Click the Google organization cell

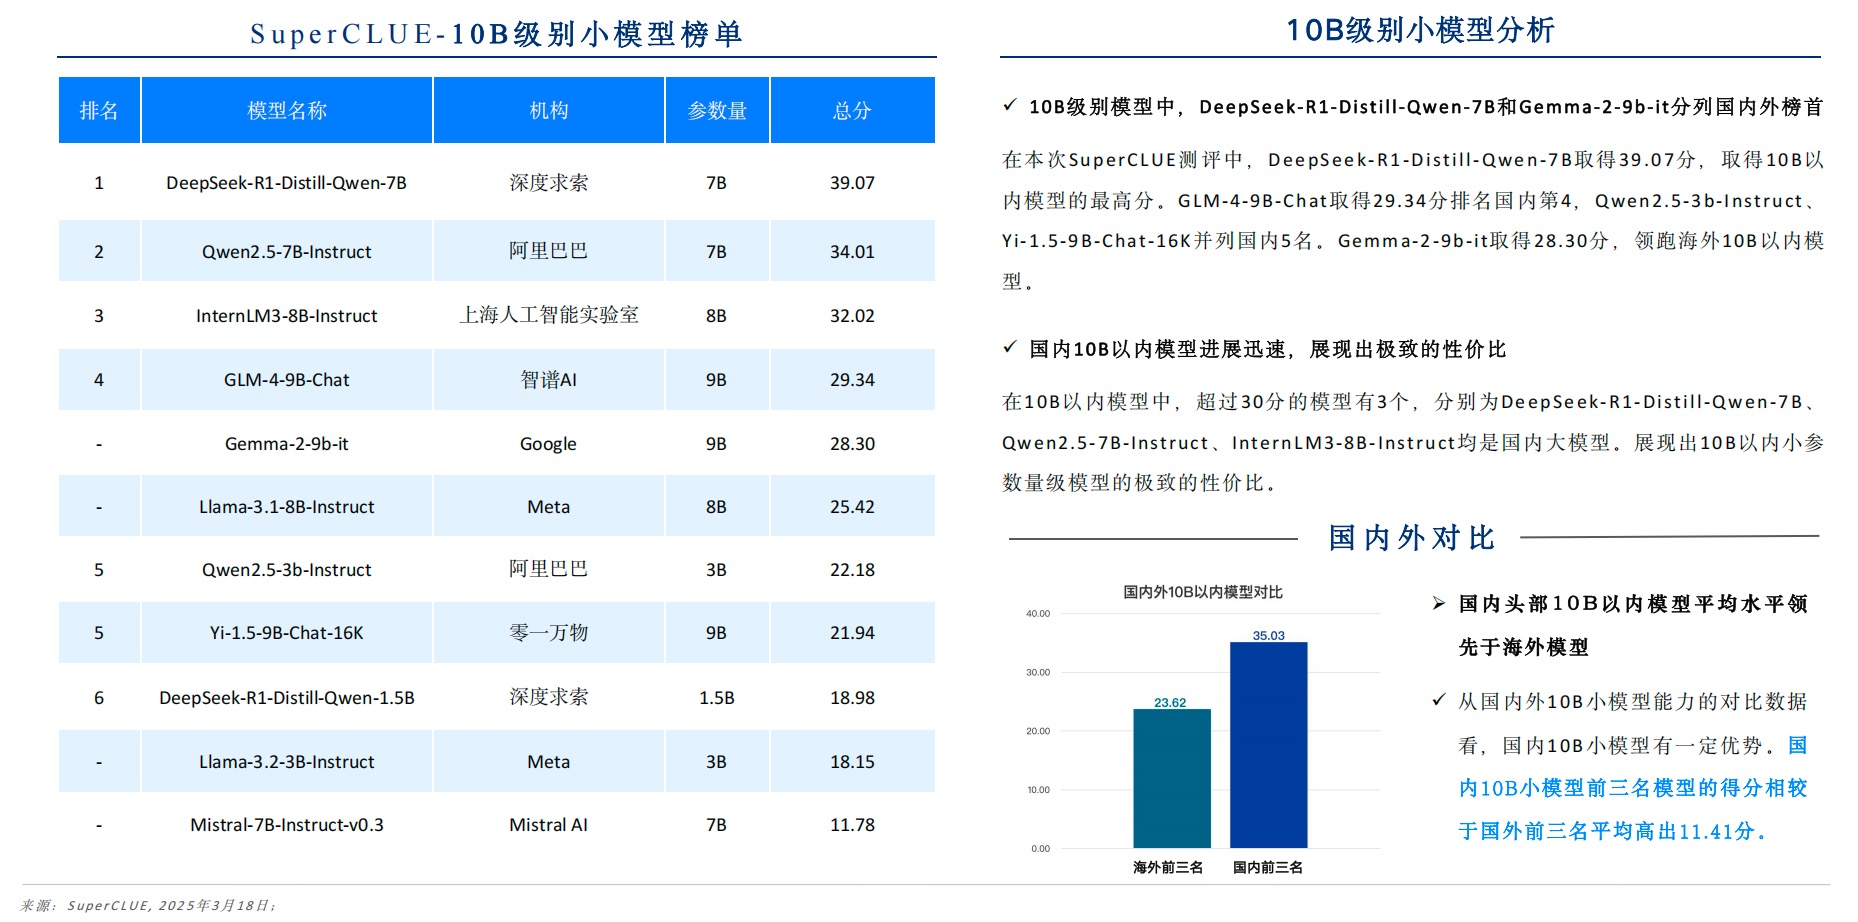tap(549, 444)
